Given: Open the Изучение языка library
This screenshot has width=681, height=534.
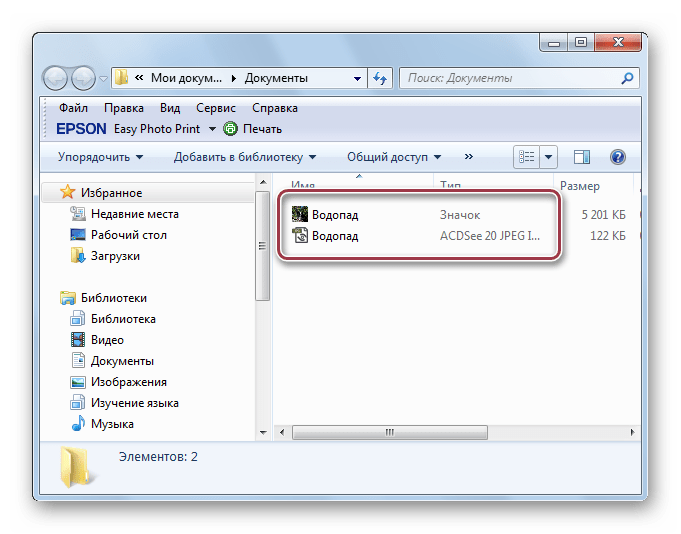Looking at the screenshot, I should click(135, 403).
